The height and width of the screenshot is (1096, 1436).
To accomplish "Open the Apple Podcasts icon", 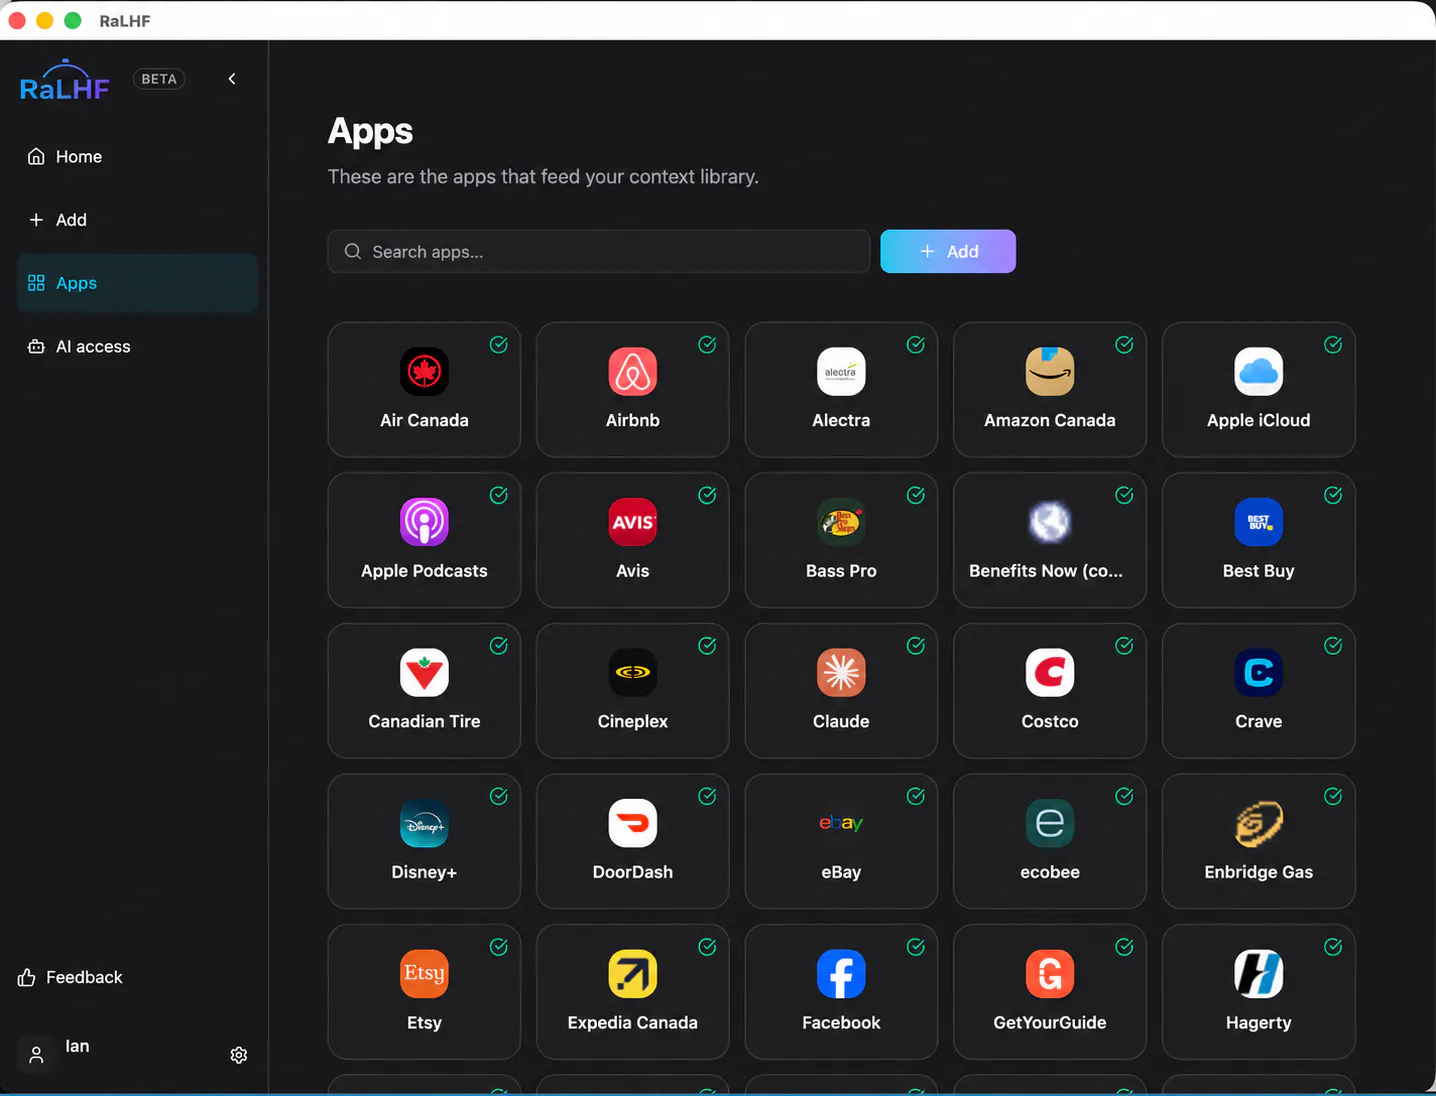I will (x=424, y=522).
